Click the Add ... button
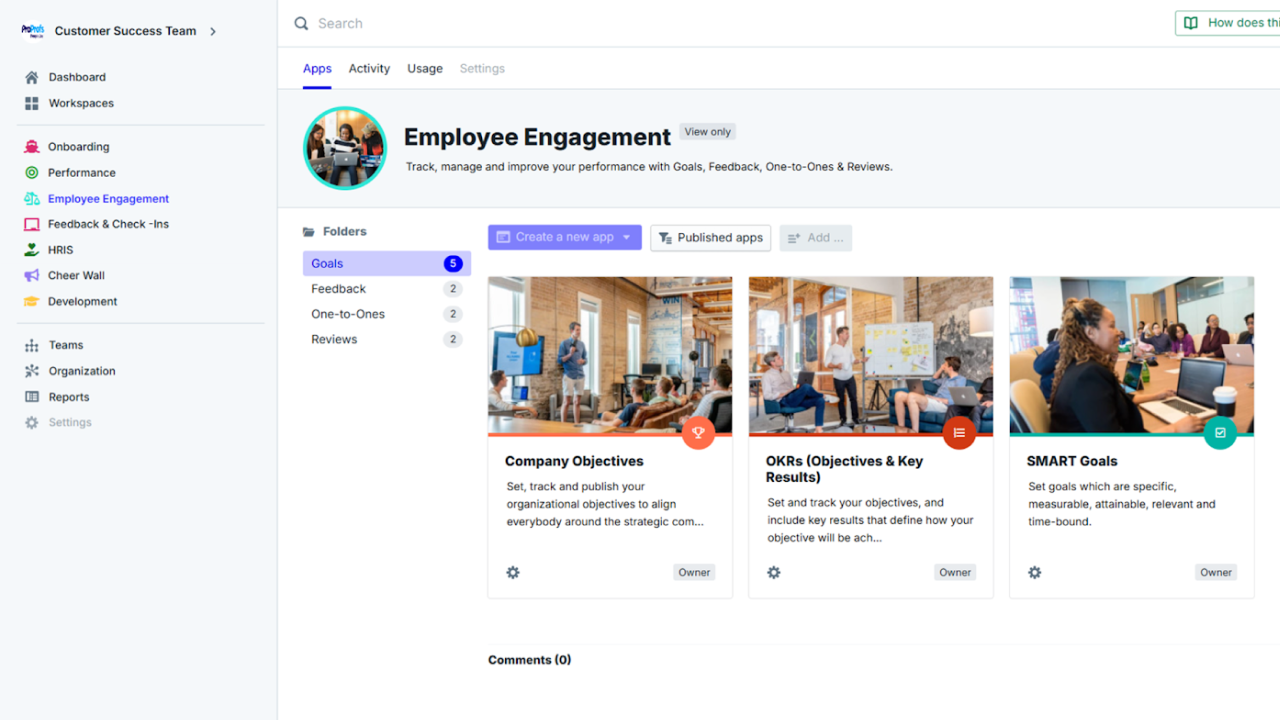Image resolution: width=1280 pixels, height=720 pixels. tap(815, 238)
